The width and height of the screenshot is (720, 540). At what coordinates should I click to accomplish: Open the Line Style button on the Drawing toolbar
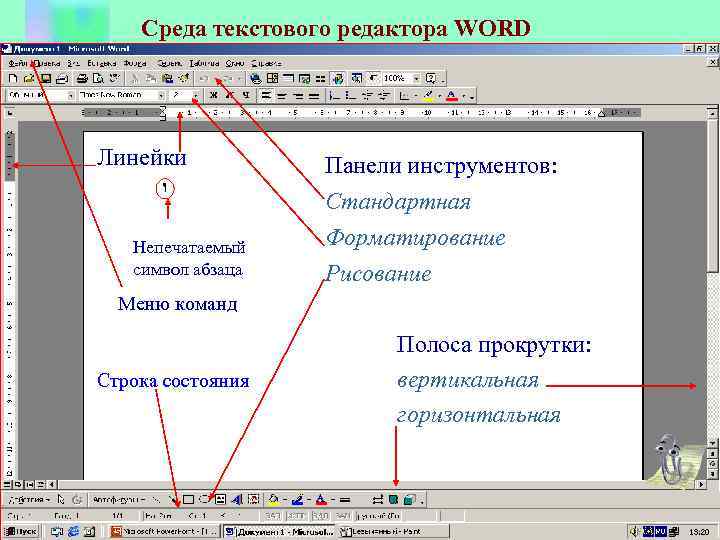point(345,499)
